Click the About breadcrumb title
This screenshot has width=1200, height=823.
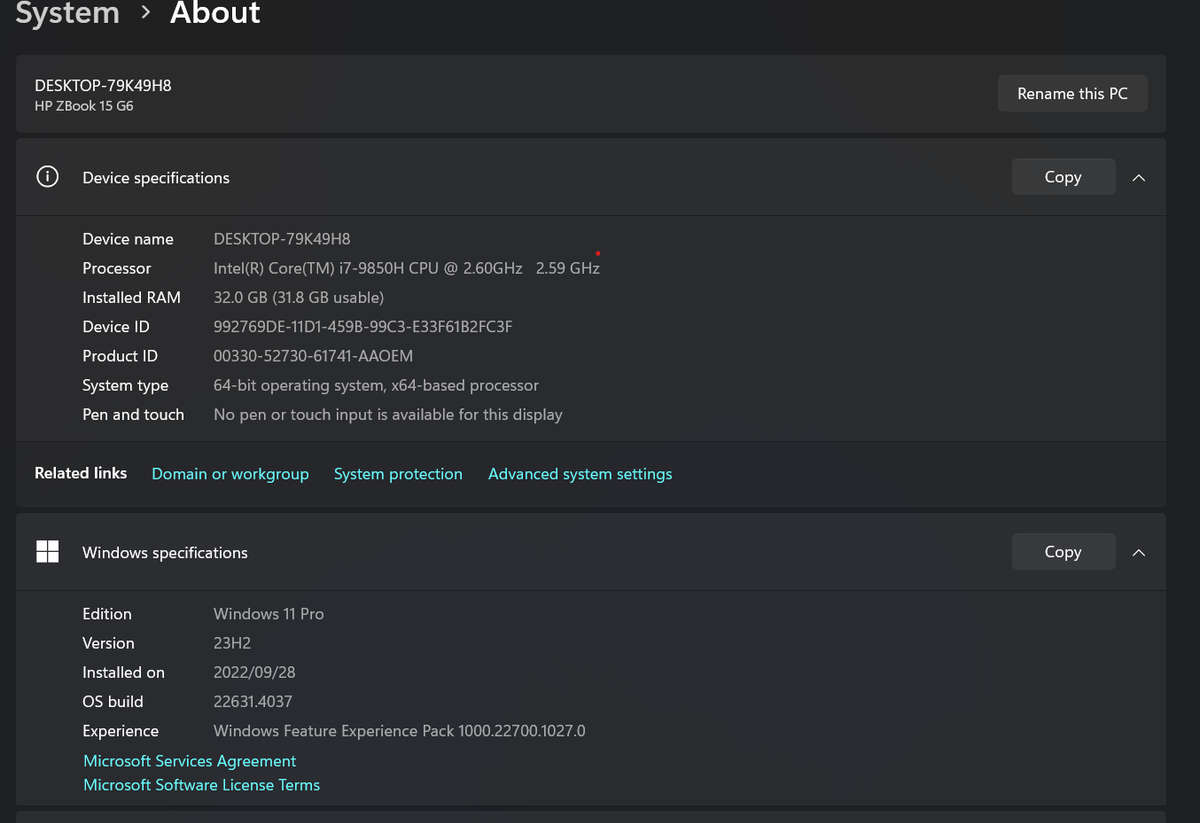tap(215, 14)
